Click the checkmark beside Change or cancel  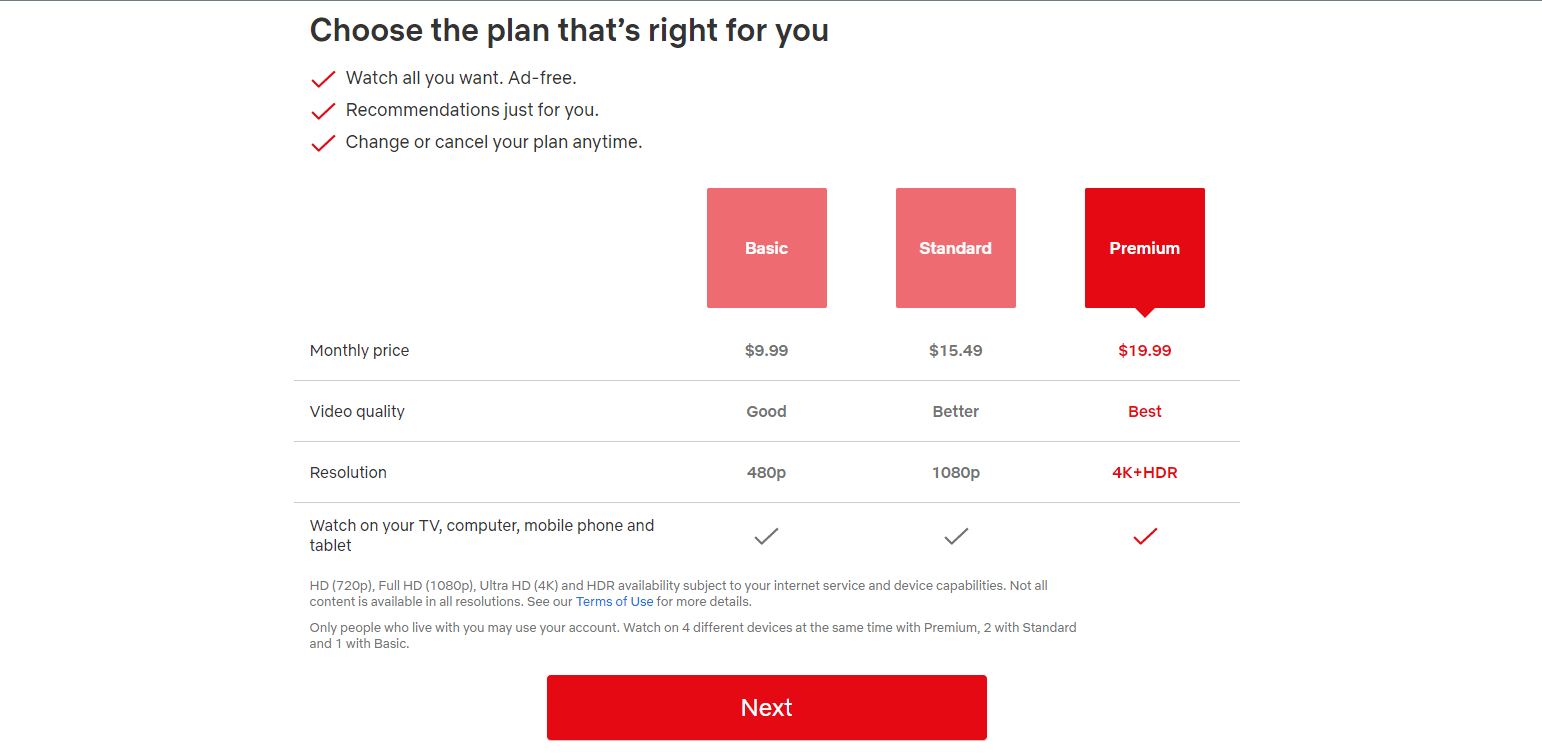tap(323, 143)
